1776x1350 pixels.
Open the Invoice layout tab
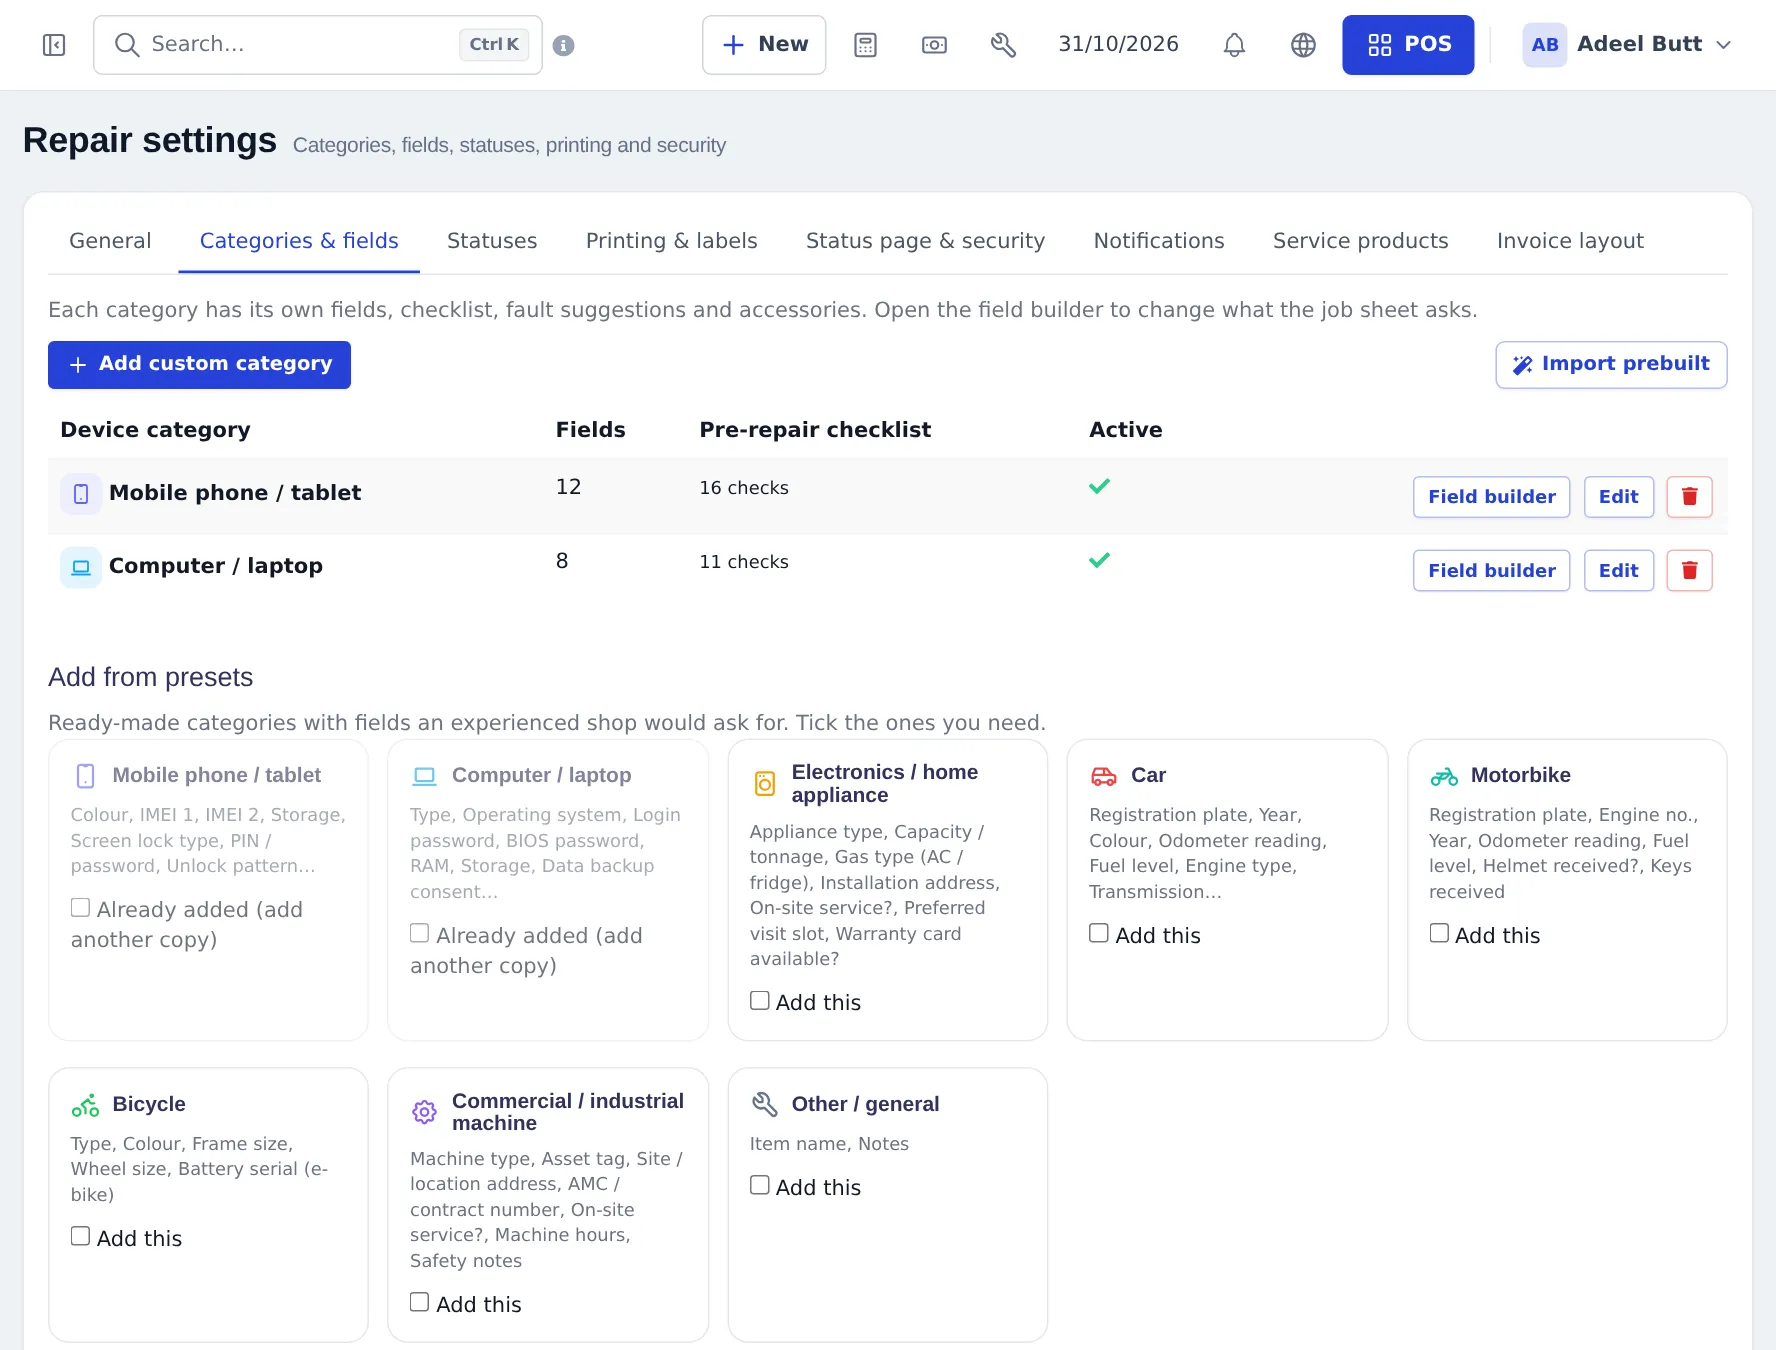[1570, 241]
